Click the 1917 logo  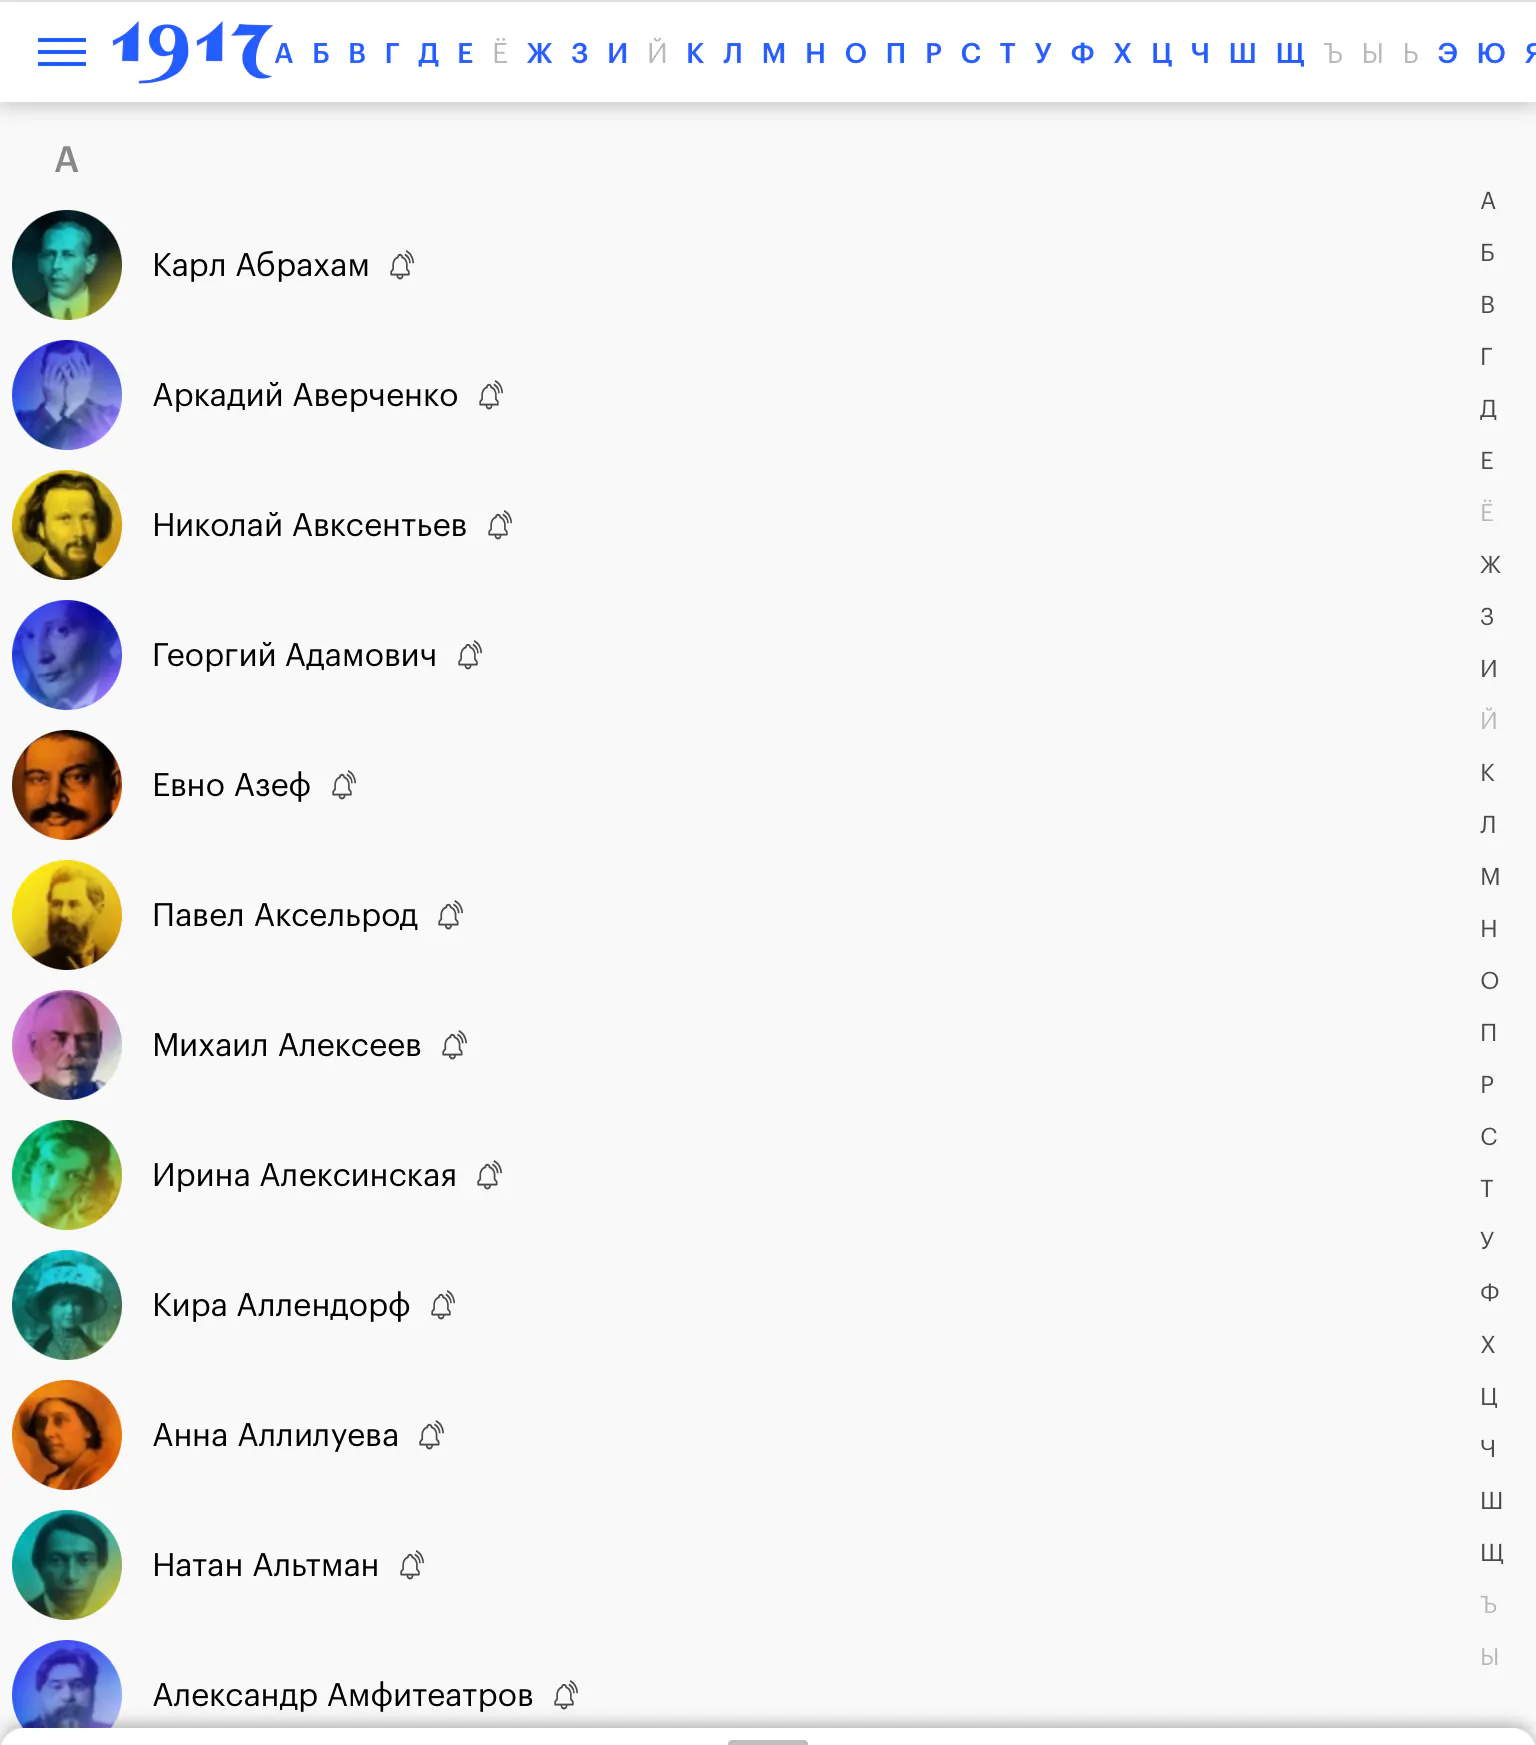(x=191, y=51)
